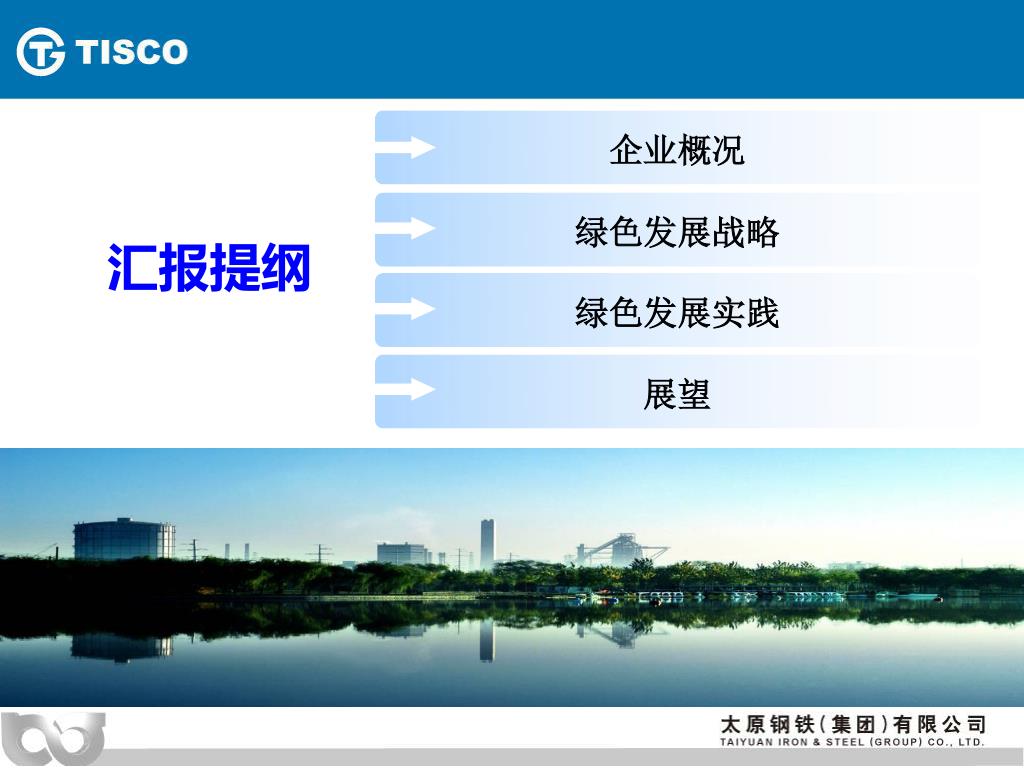Click TAIYUAN IRON & STEEL English text
The image size is (1024, 768).
click(x=852, y=742)
